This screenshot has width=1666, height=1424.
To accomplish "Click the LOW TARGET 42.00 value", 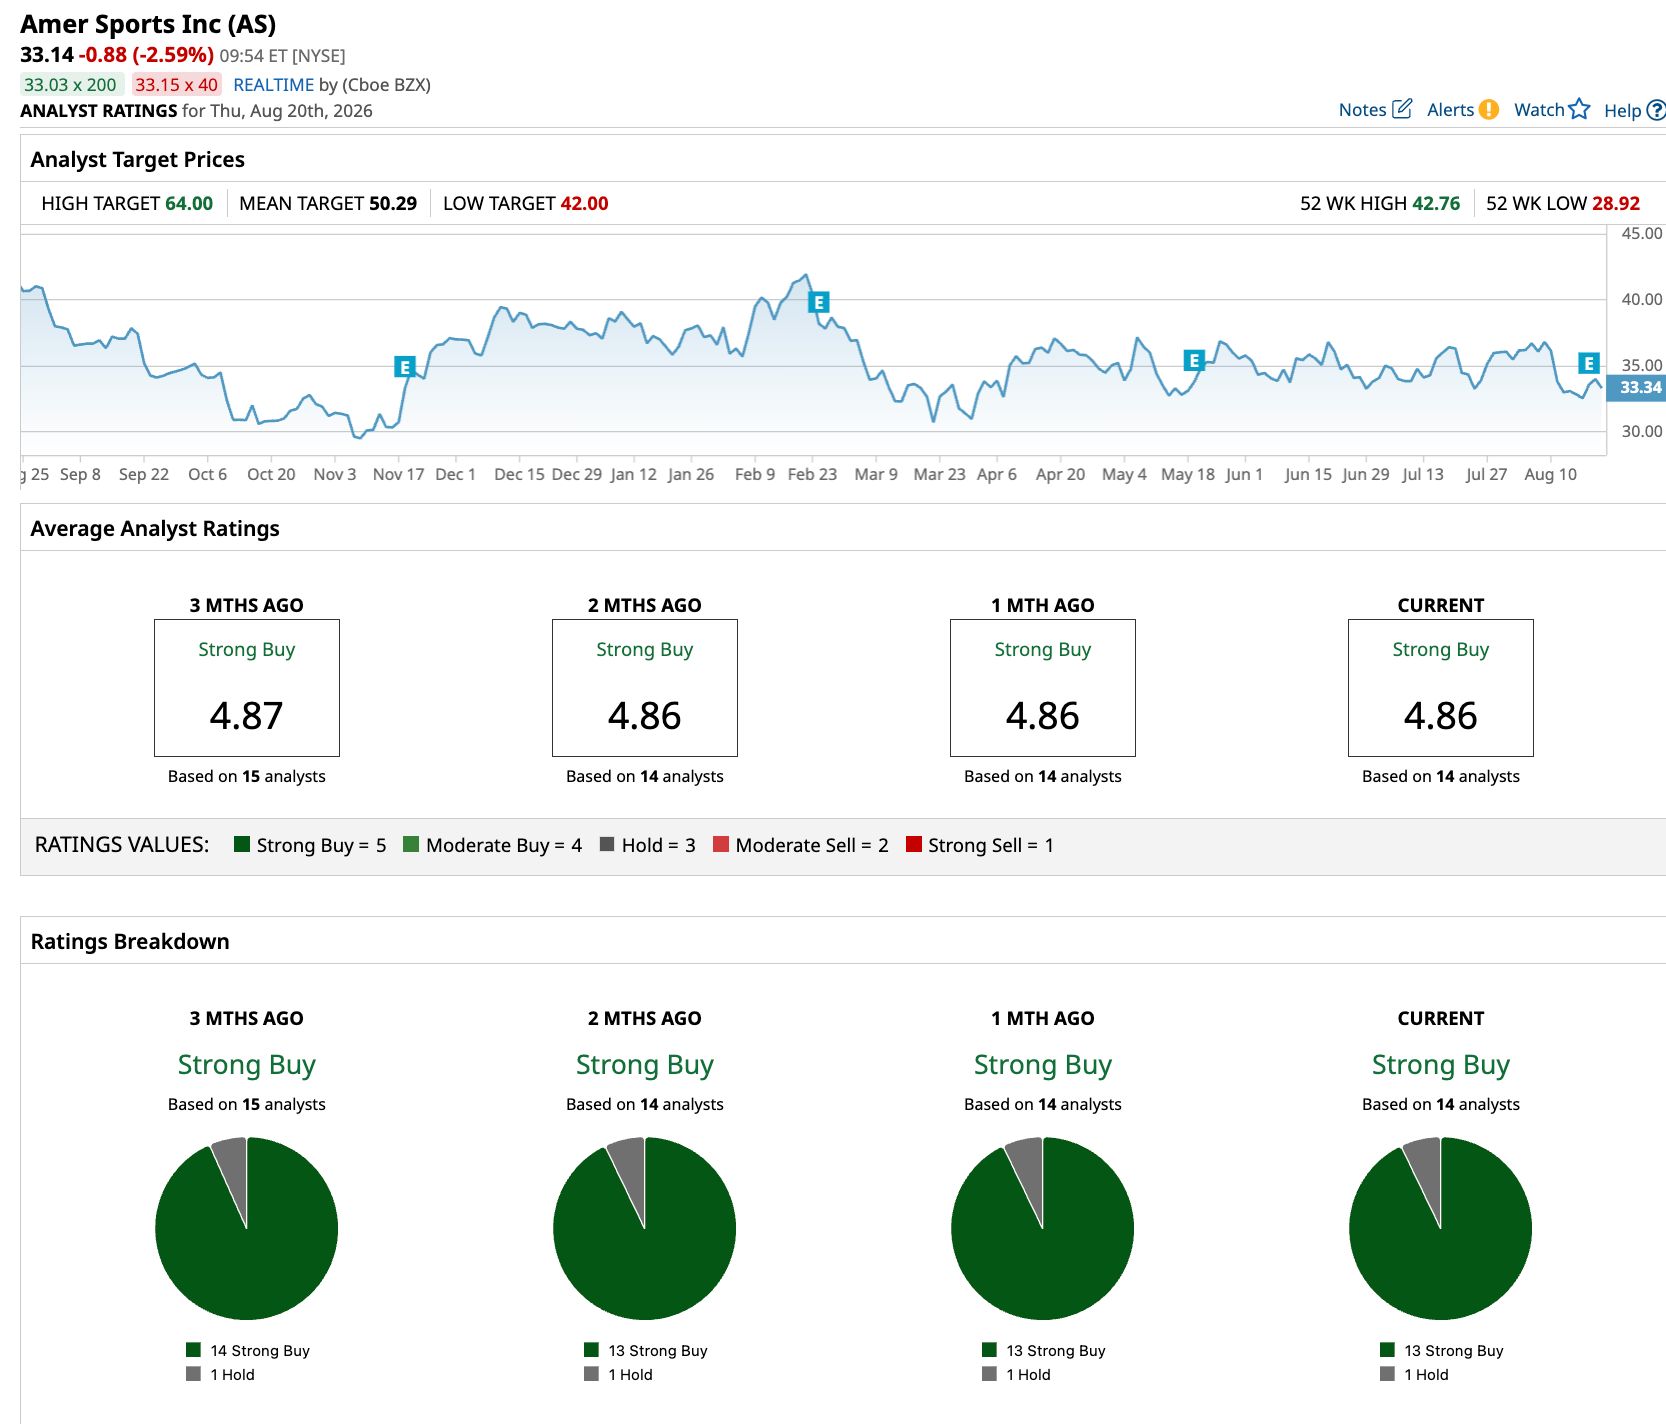I will point(584,203).
